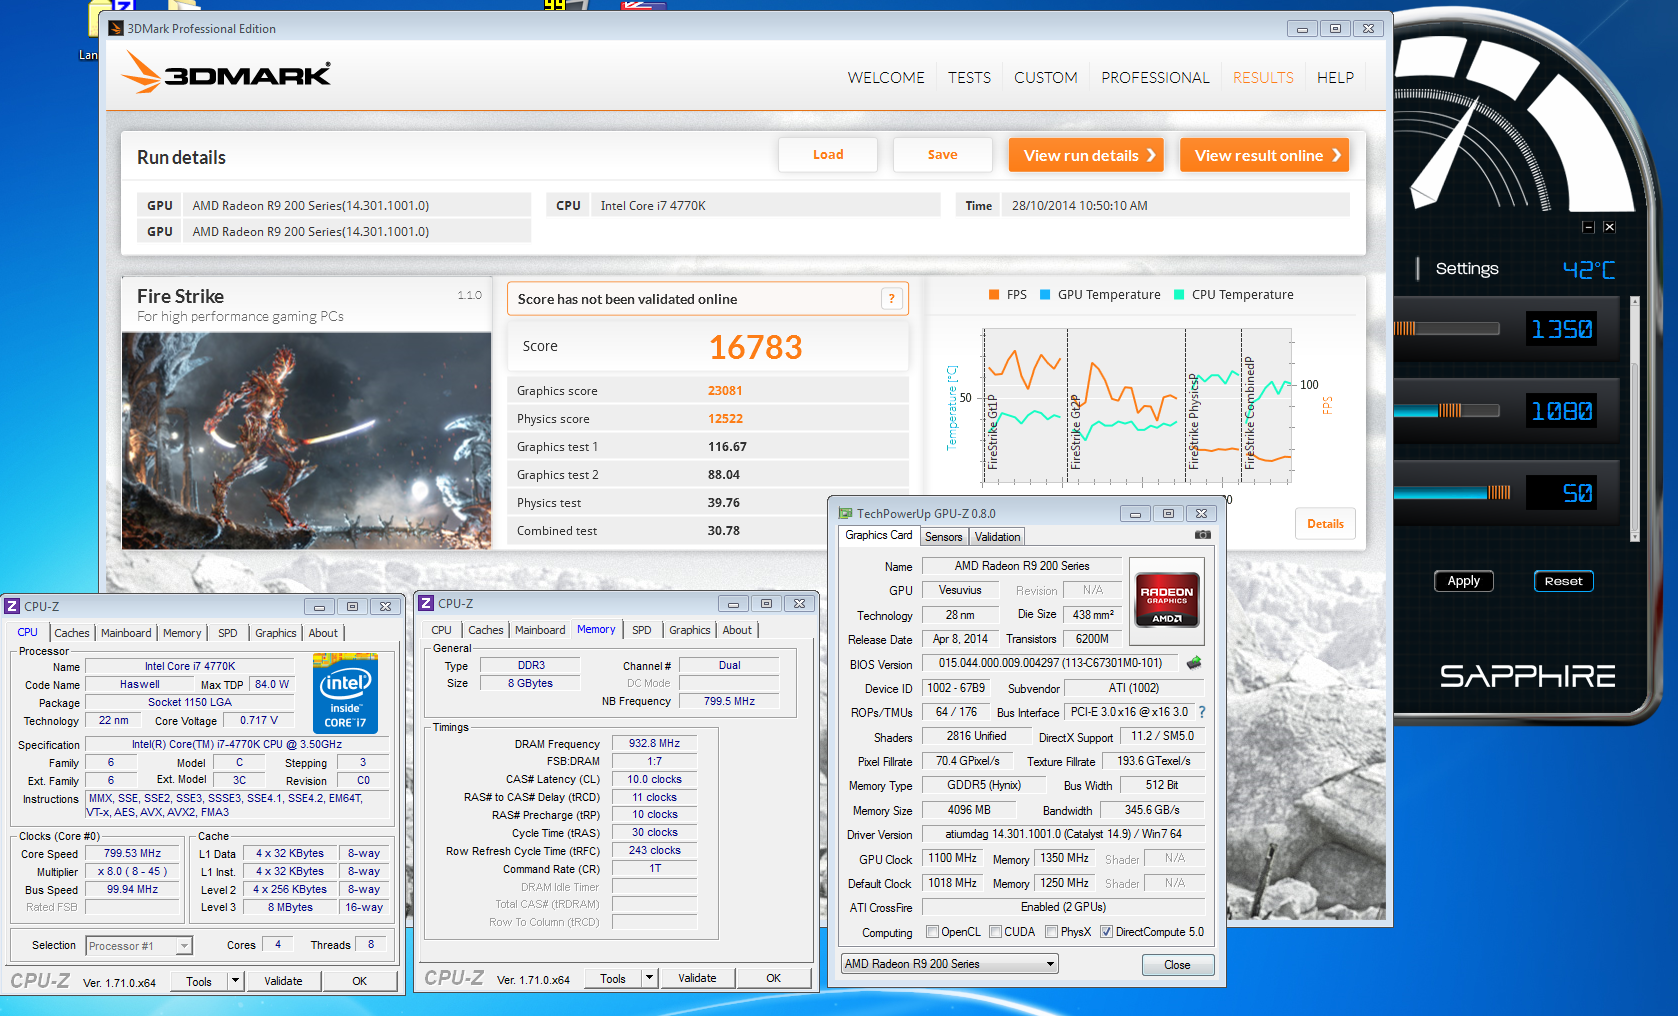Click the CPU-Z Memory window title icon
Screen dimensions: 1678x1016
[x=426, y=603]
